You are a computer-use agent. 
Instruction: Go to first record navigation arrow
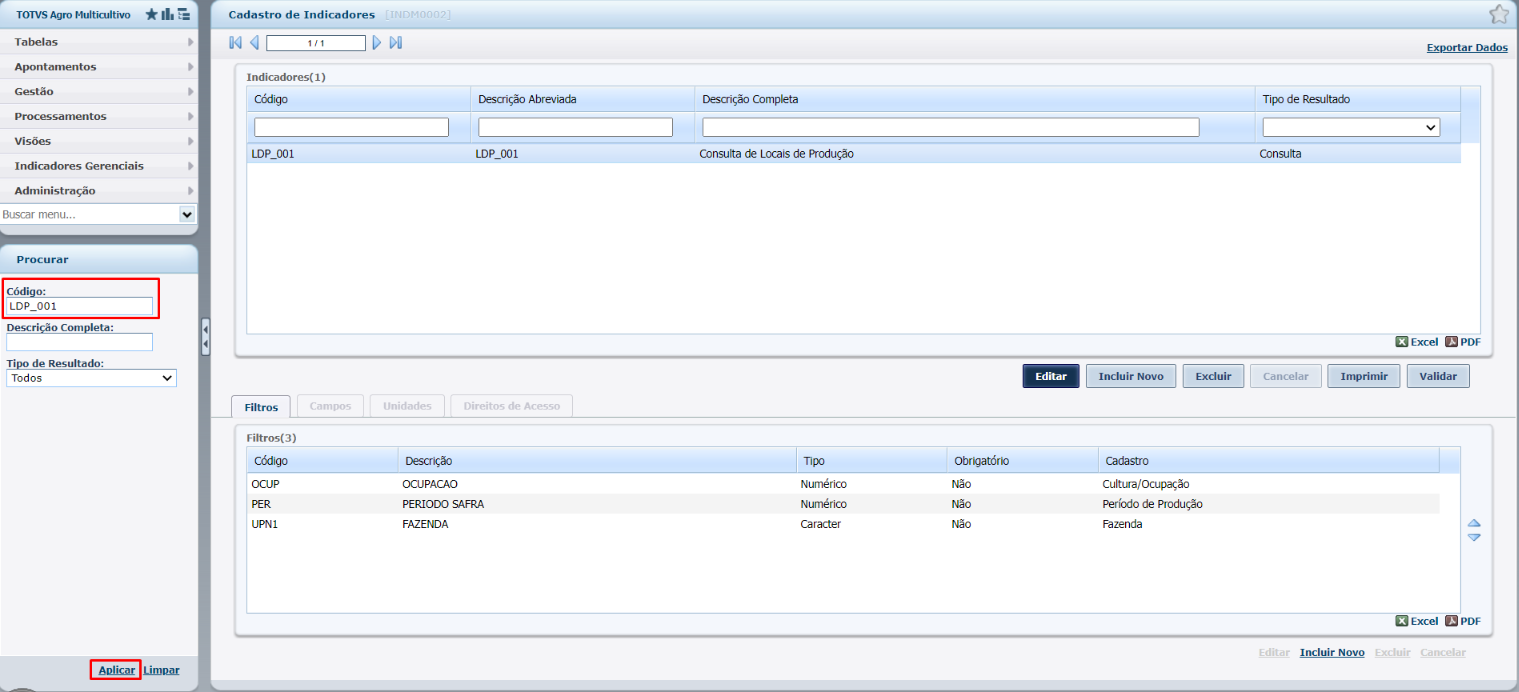[235, 43]
